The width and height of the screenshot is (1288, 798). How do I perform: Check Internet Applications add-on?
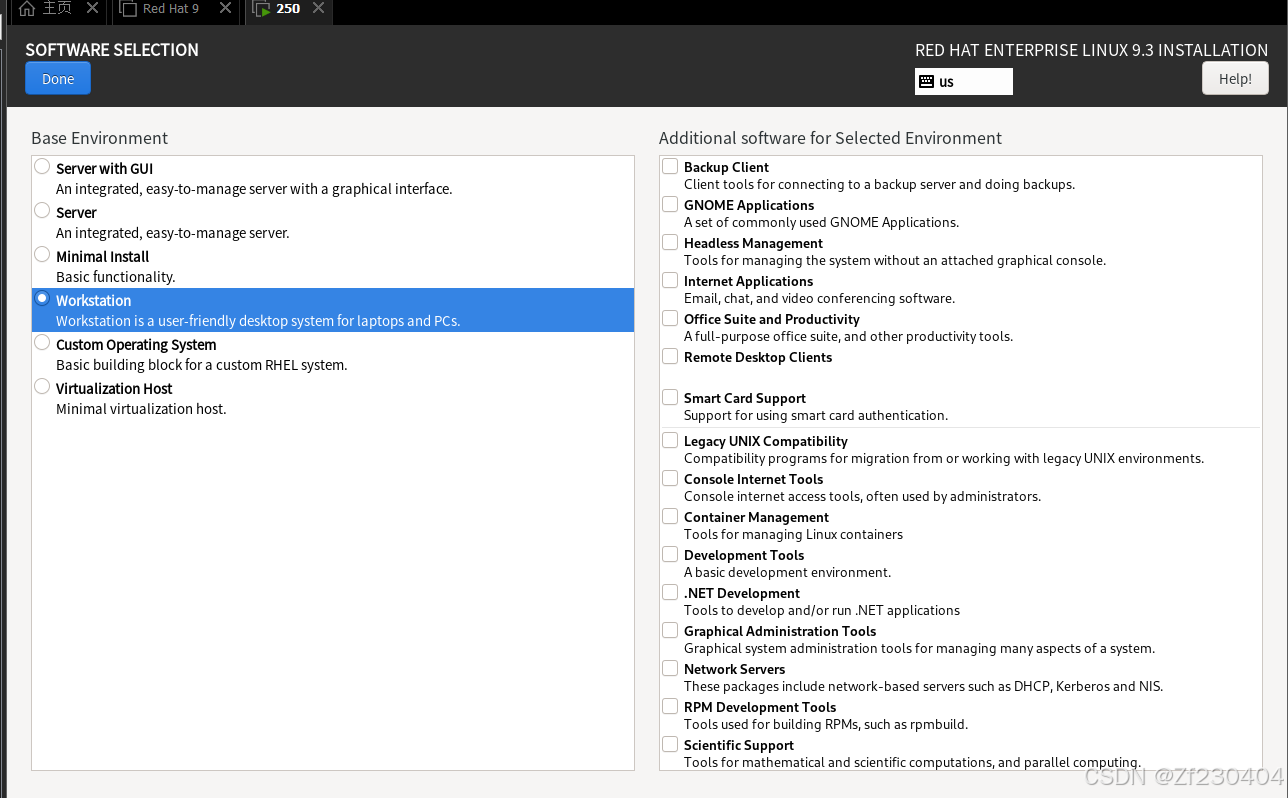tap(670, 280)
